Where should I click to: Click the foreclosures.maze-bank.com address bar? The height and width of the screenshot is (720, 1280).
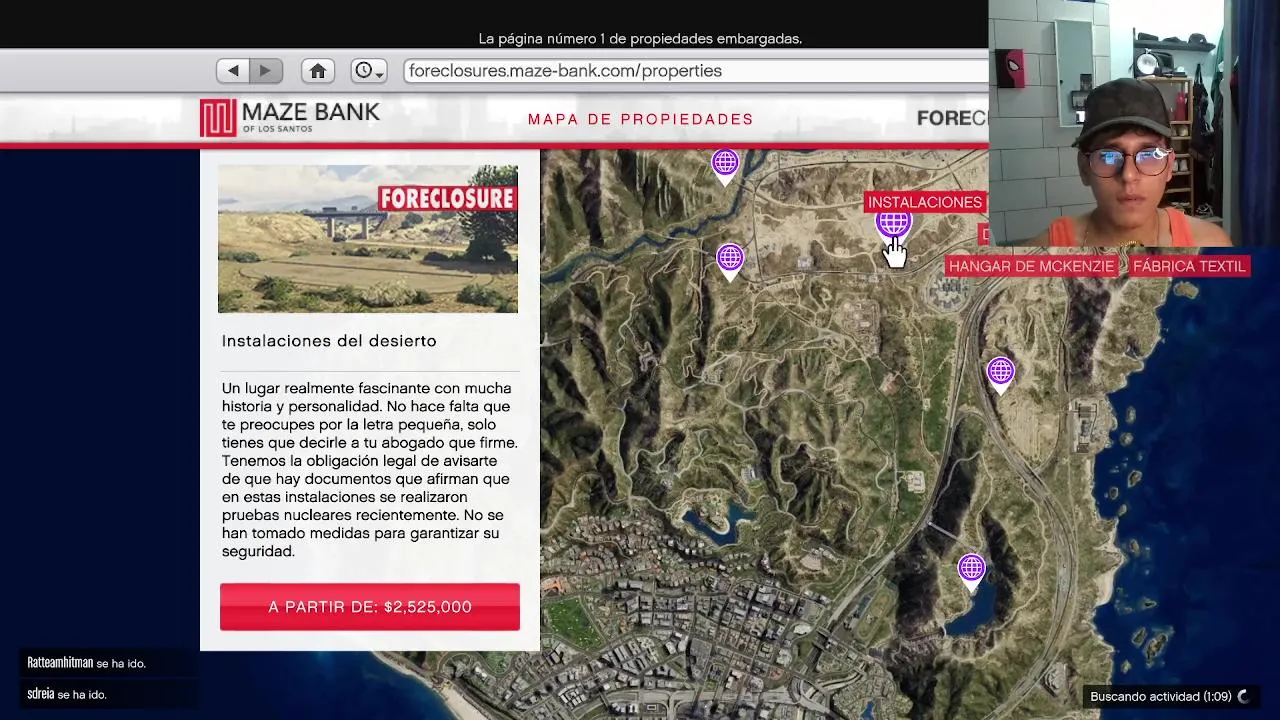click(x=696, y=71)
